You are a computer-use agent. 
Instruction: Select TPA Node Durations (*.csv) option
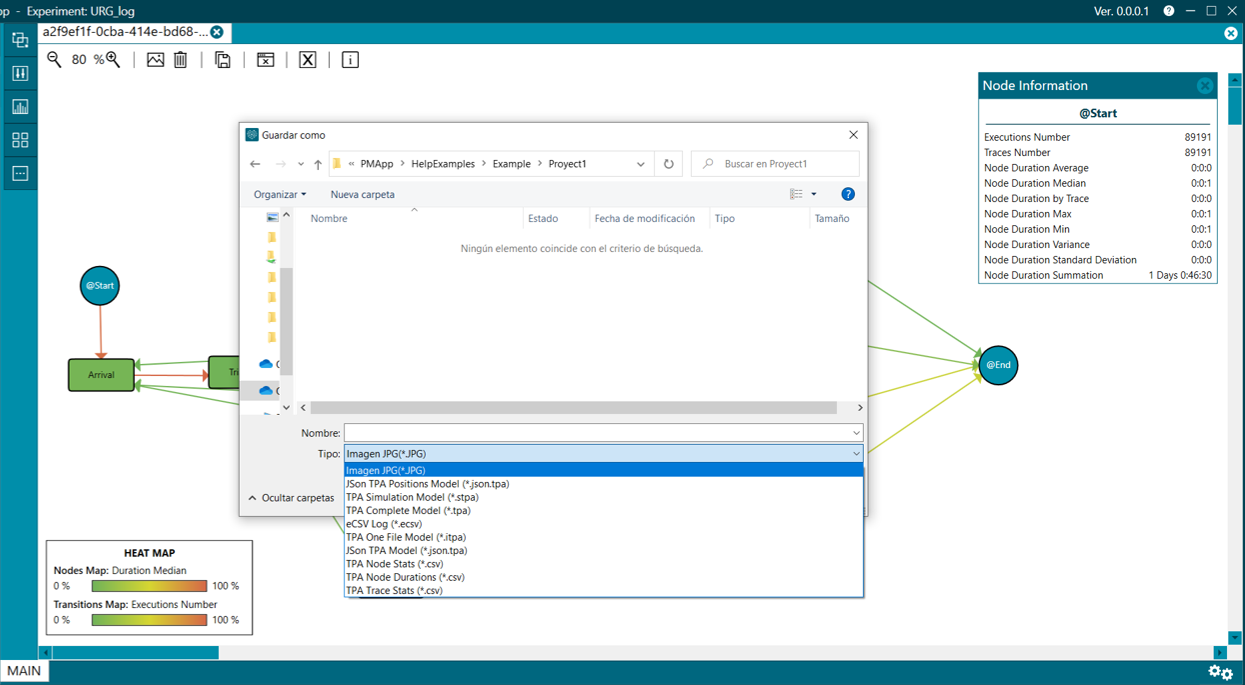[603, 577]
